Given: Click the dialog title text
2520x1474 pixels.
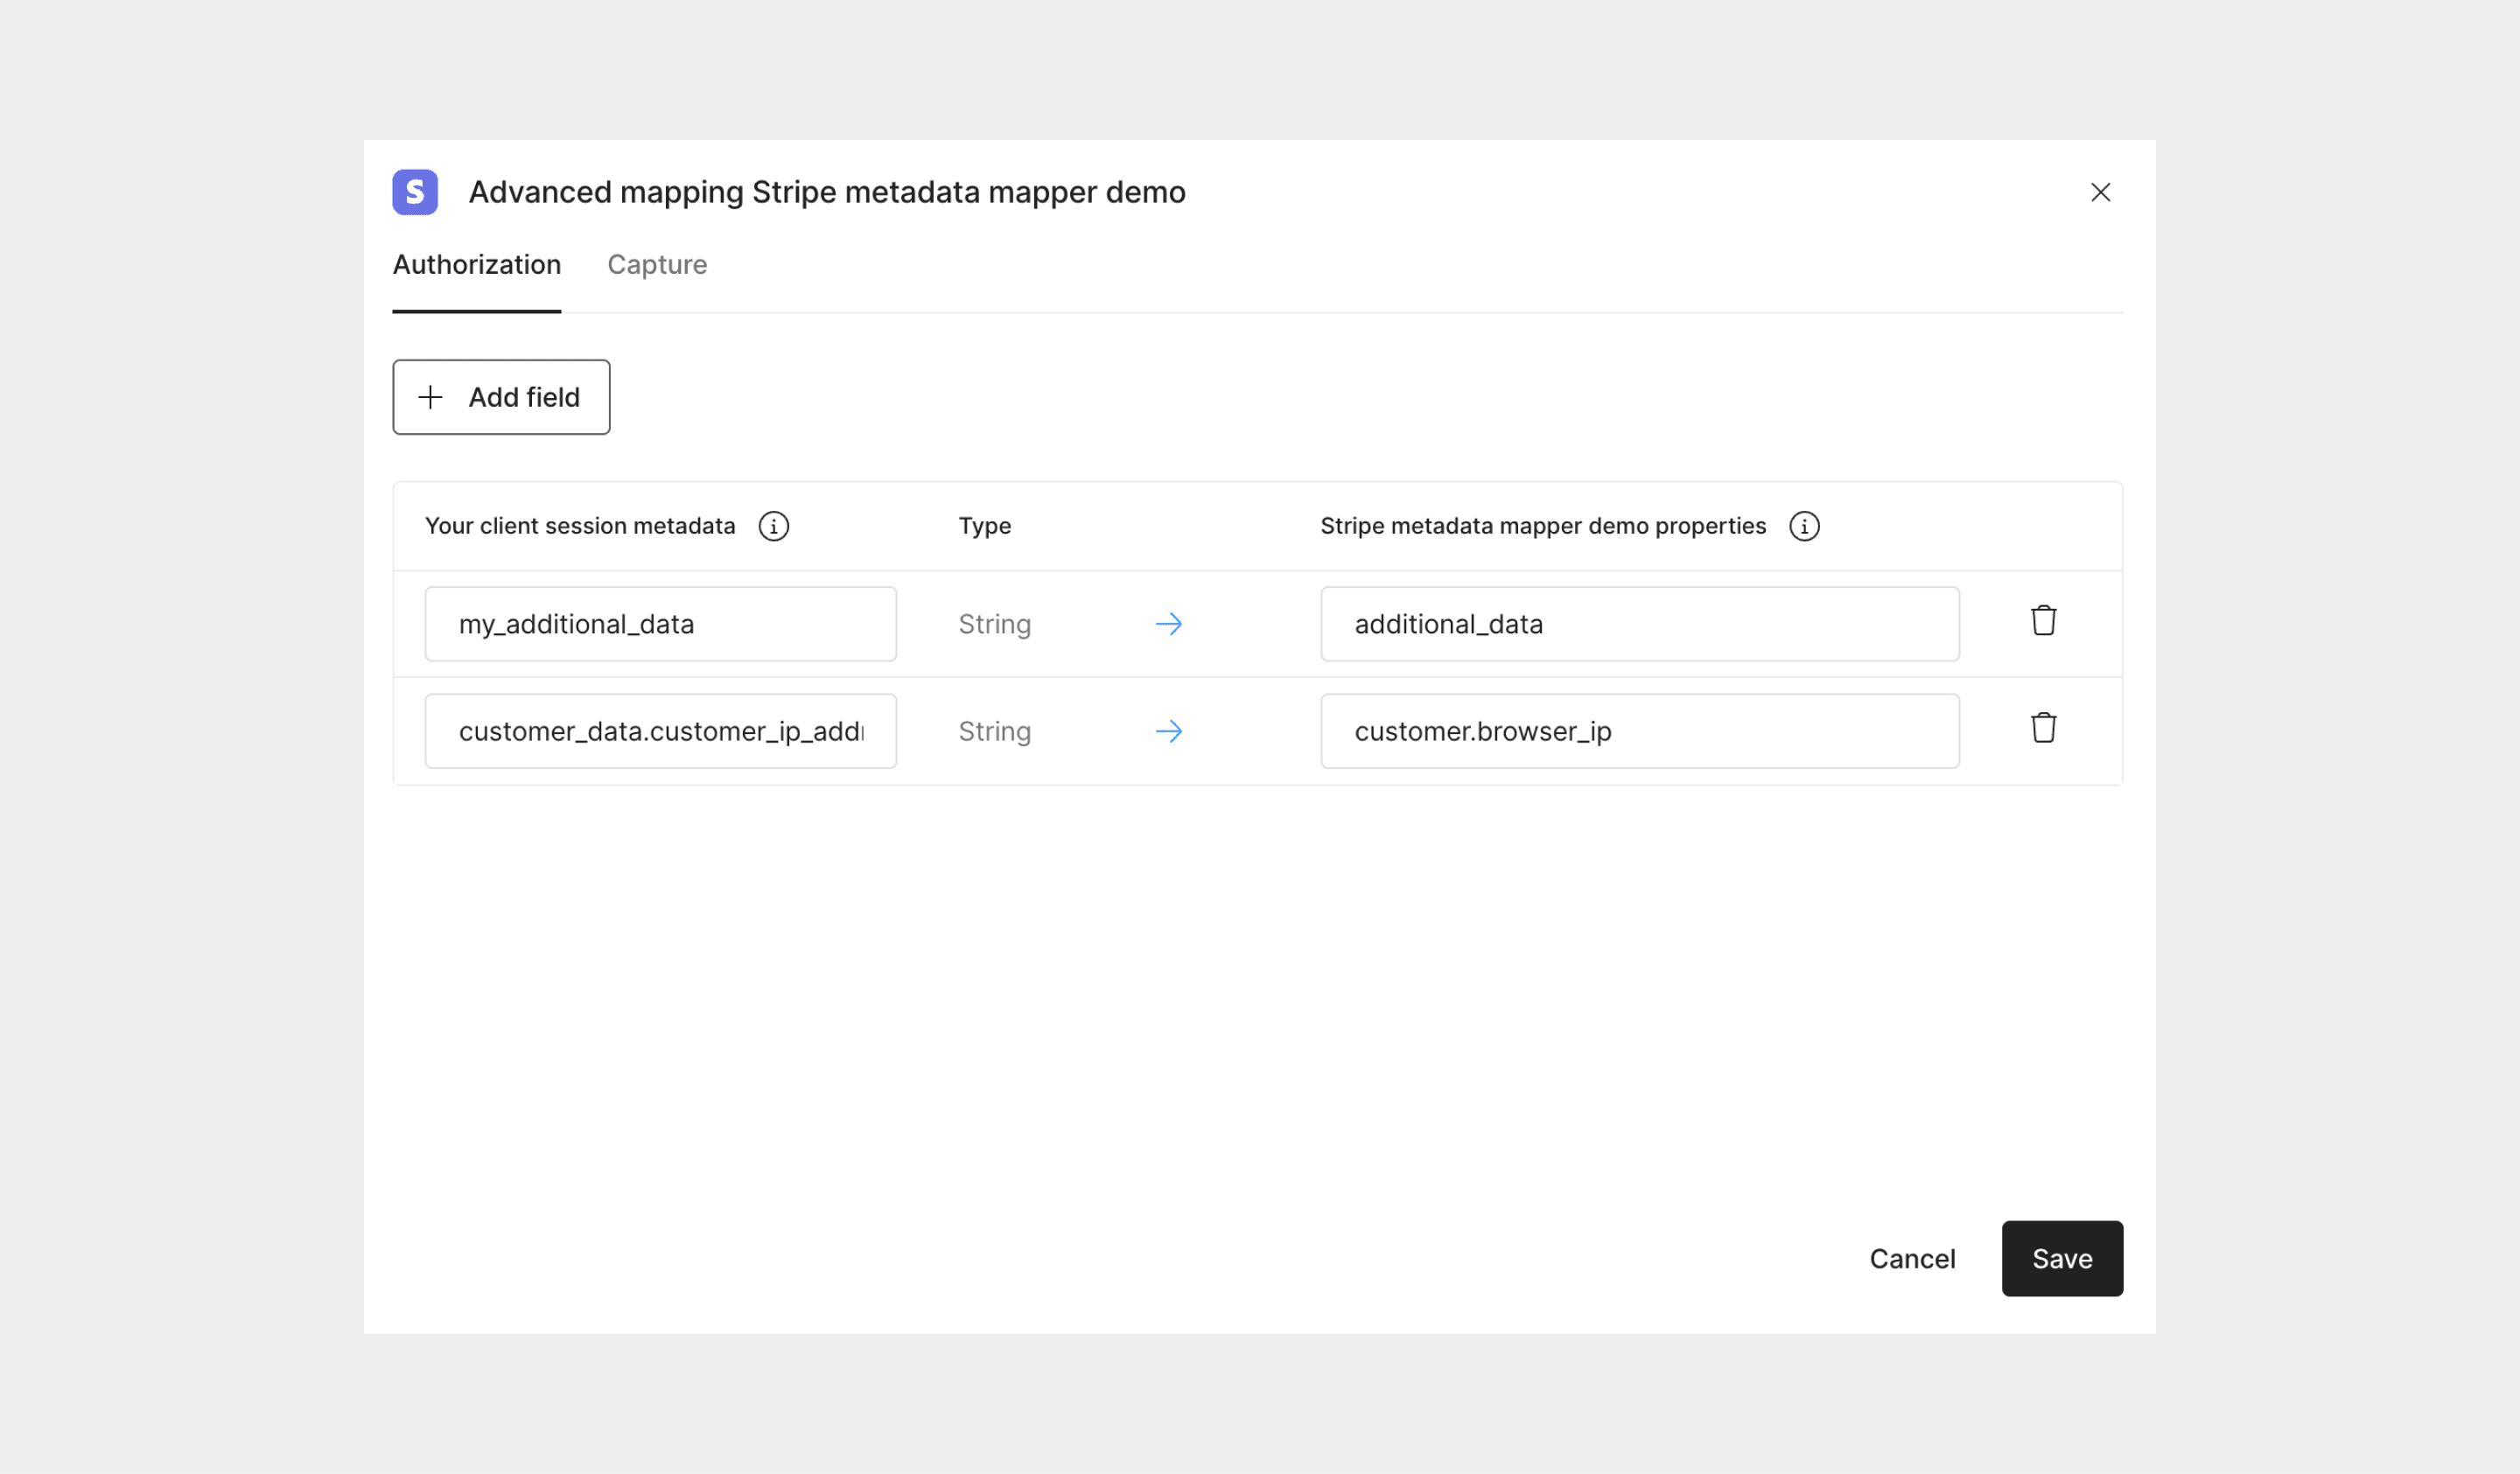Looking at the screenshot, I should 827,192.
